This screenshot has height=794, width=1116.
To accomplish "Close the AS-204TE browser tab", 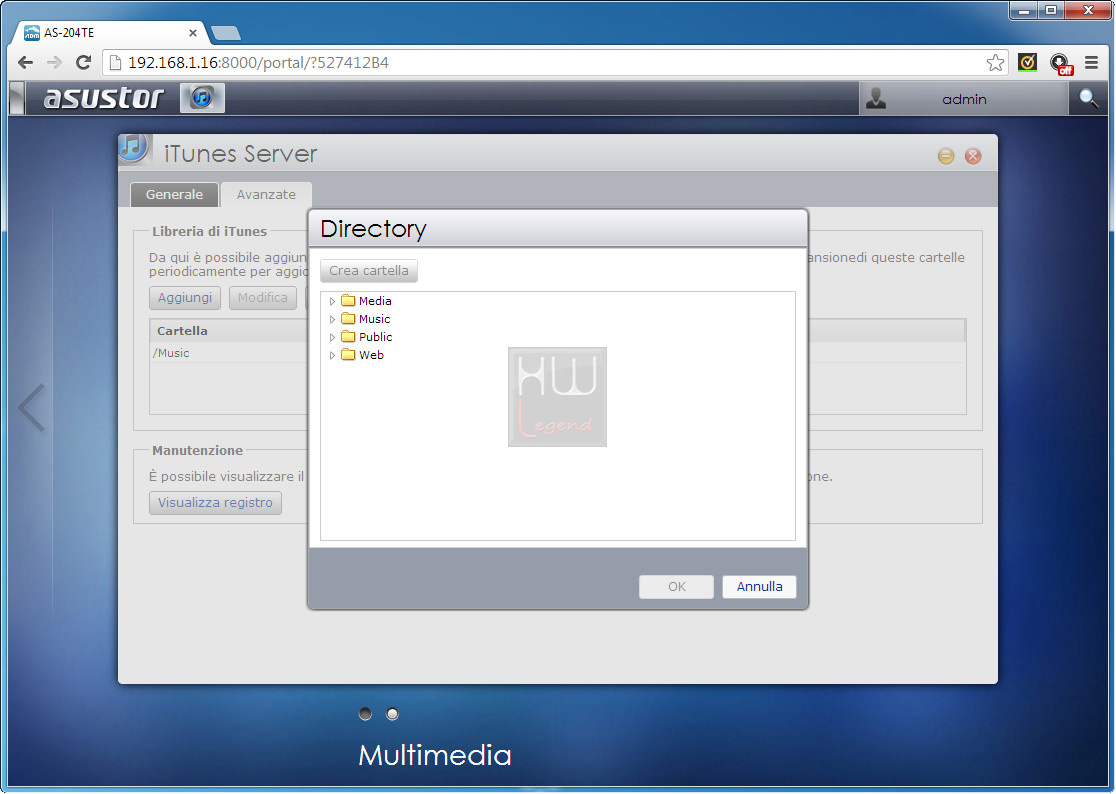I will 192,33.
